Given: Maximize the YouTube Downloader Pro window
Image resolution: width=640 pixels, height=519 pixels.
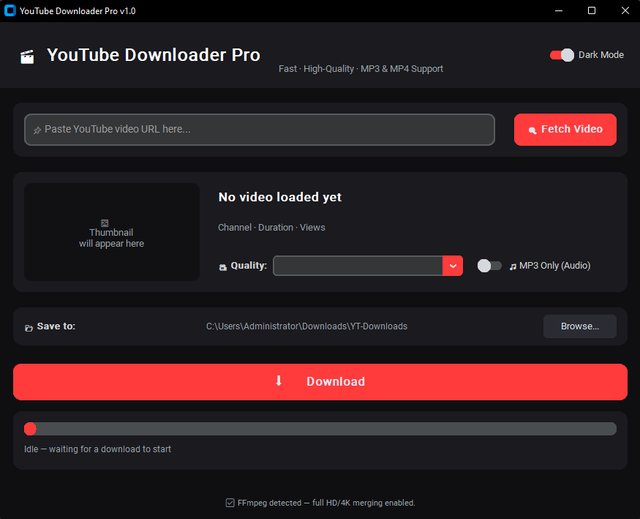Looking at the screenshot, I should pyautogui.click(x=591, y=11).
